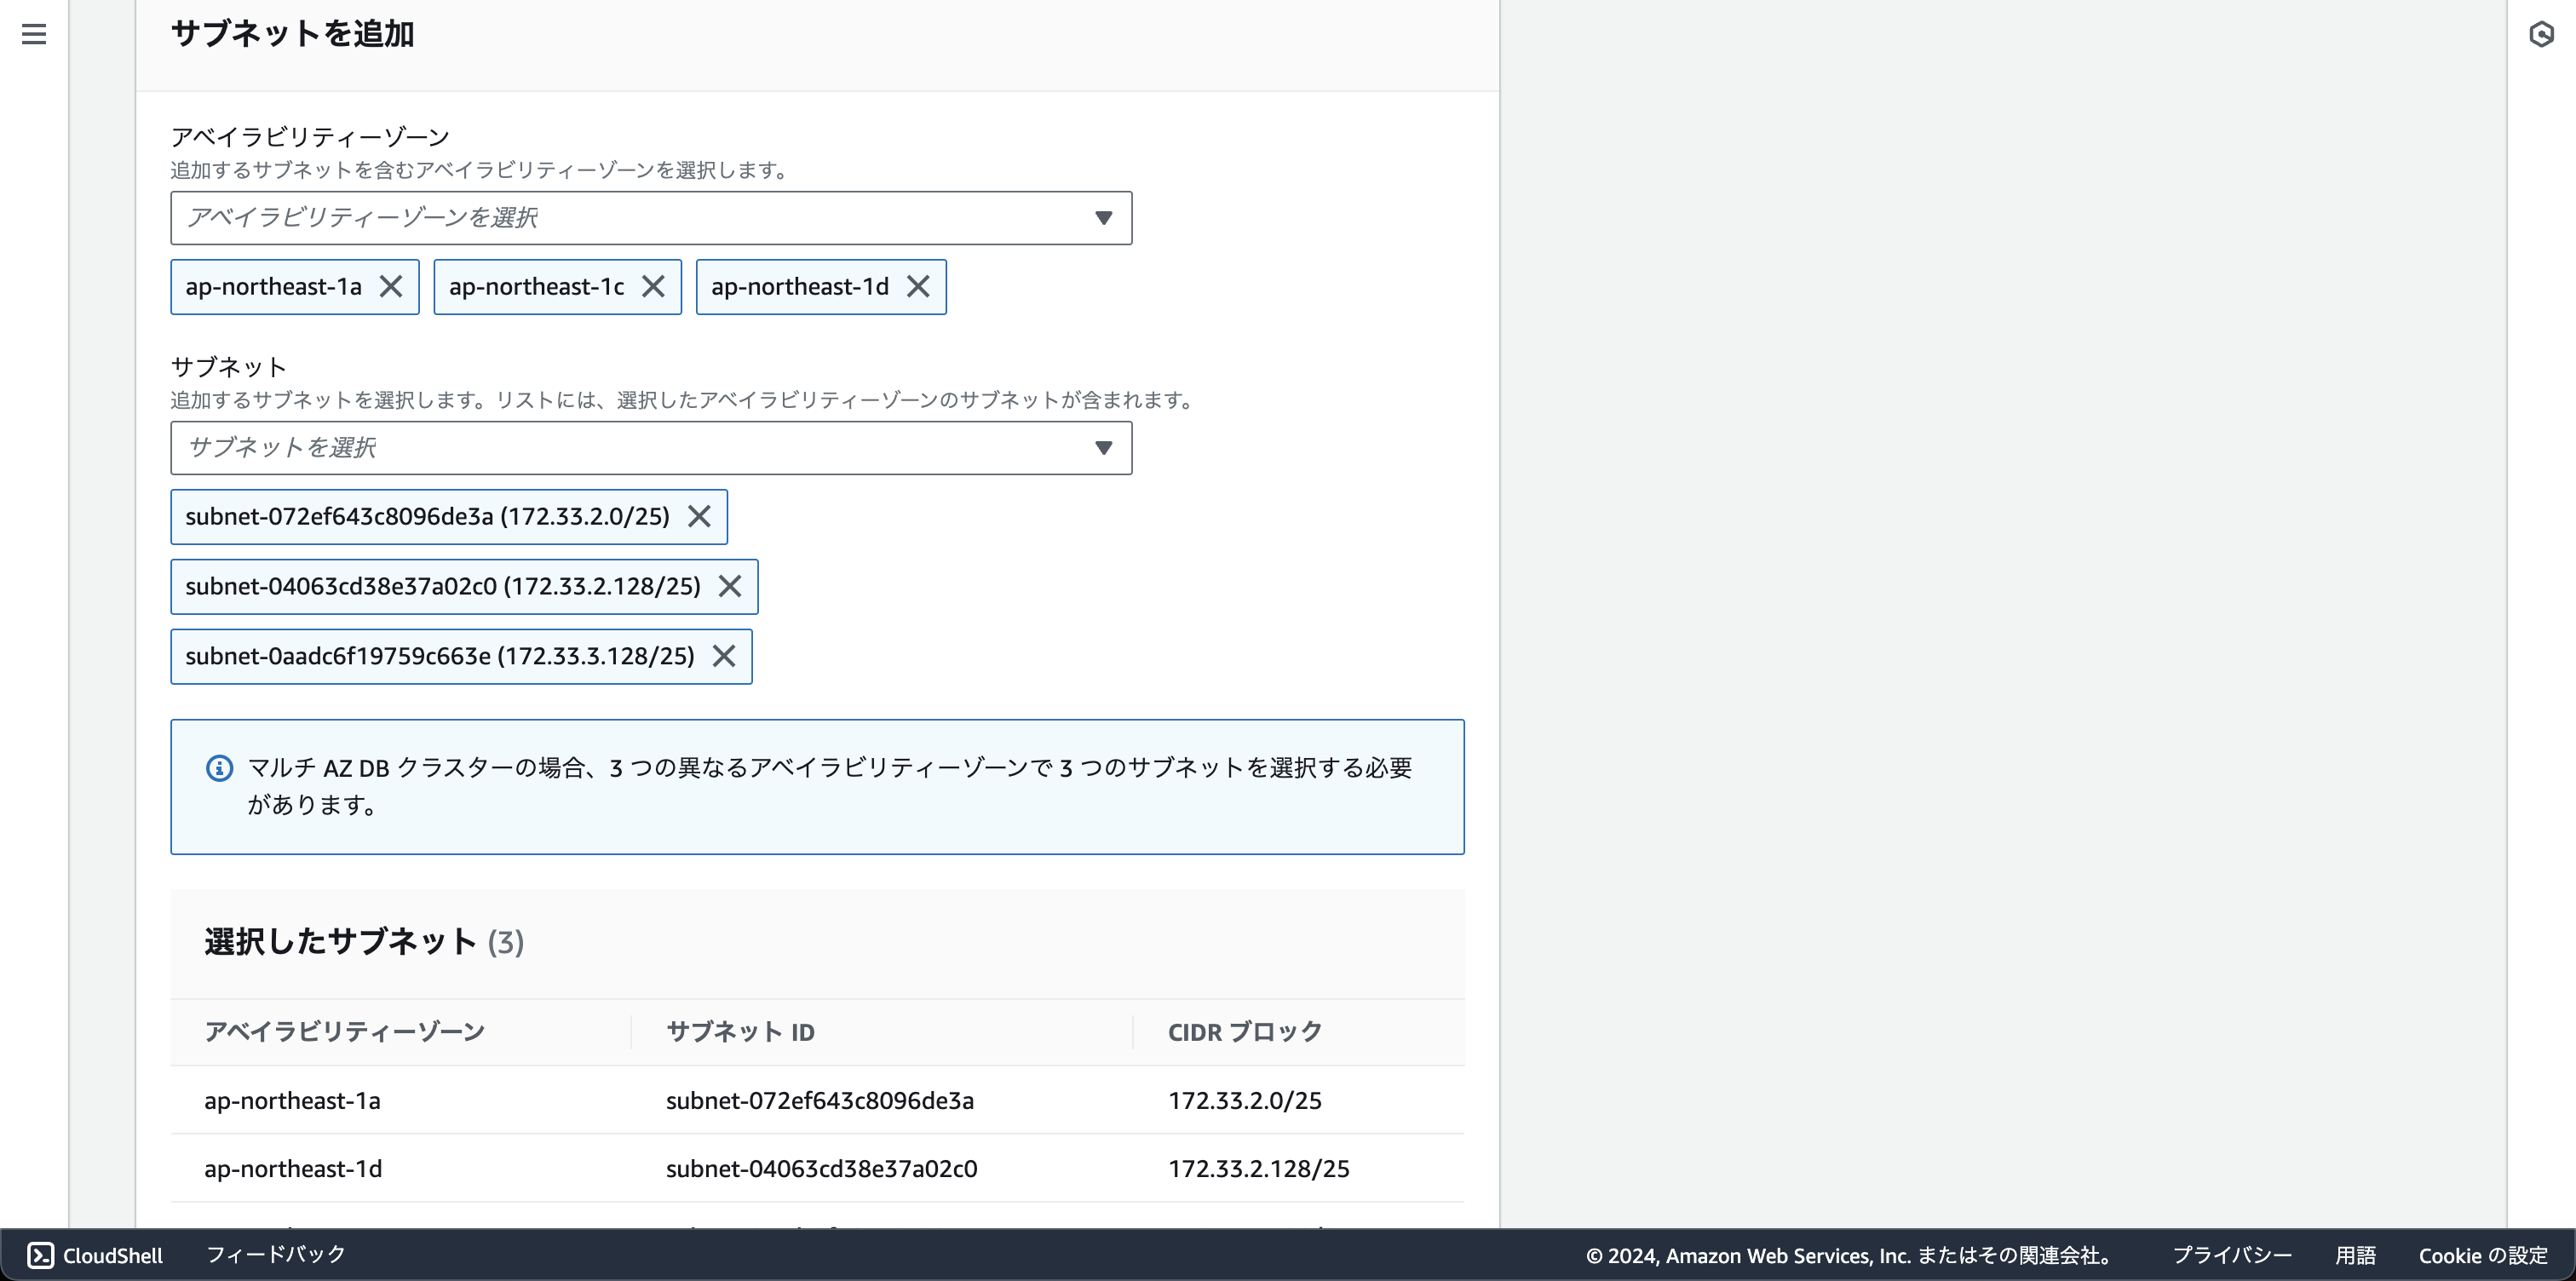Expand the availability zone dropdown arrow
The image size is (2576, 1281).
coord(1103,217)
